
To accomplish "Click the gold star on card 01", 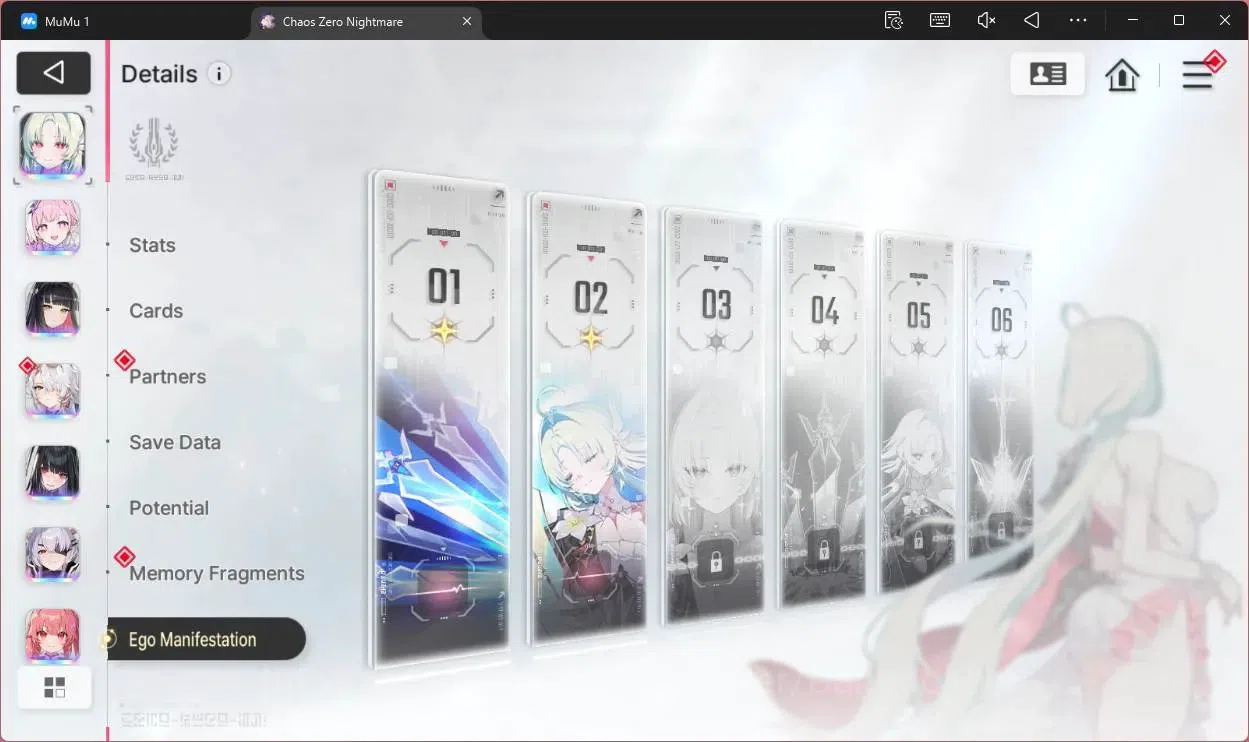I will (444, 329).
